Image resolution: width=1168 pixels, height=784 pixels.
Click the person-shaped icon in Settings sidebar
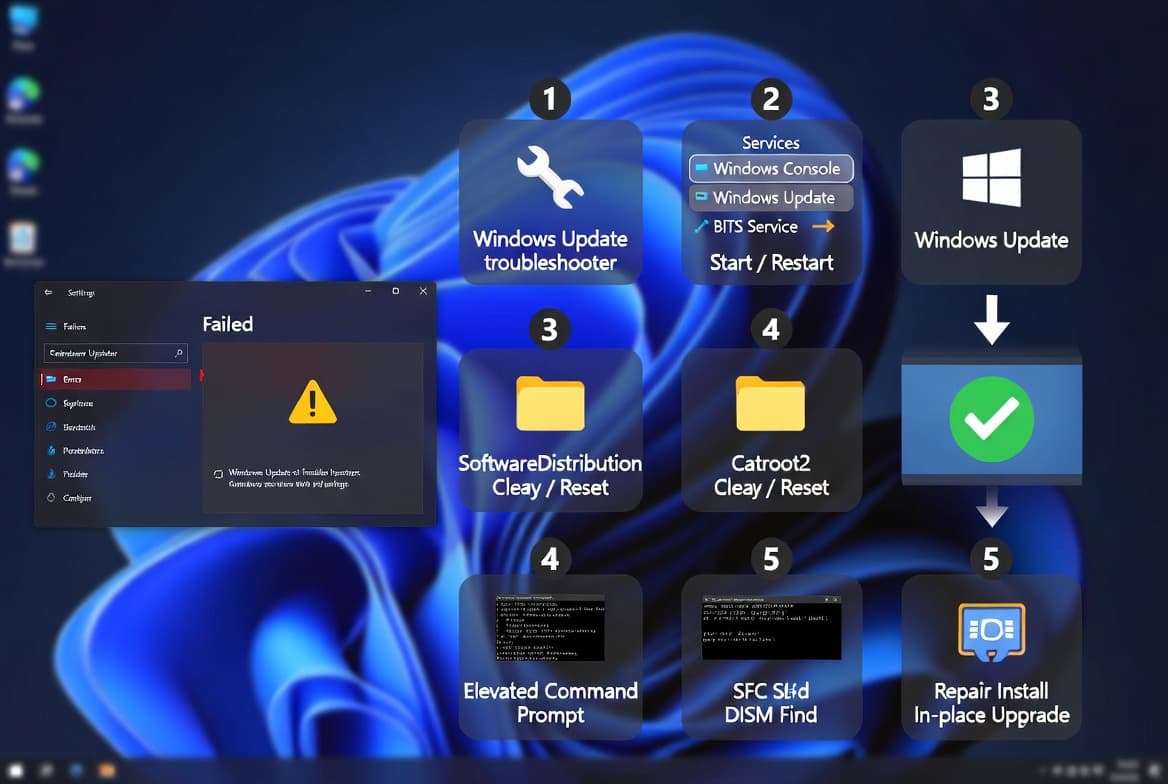(51, 474)
